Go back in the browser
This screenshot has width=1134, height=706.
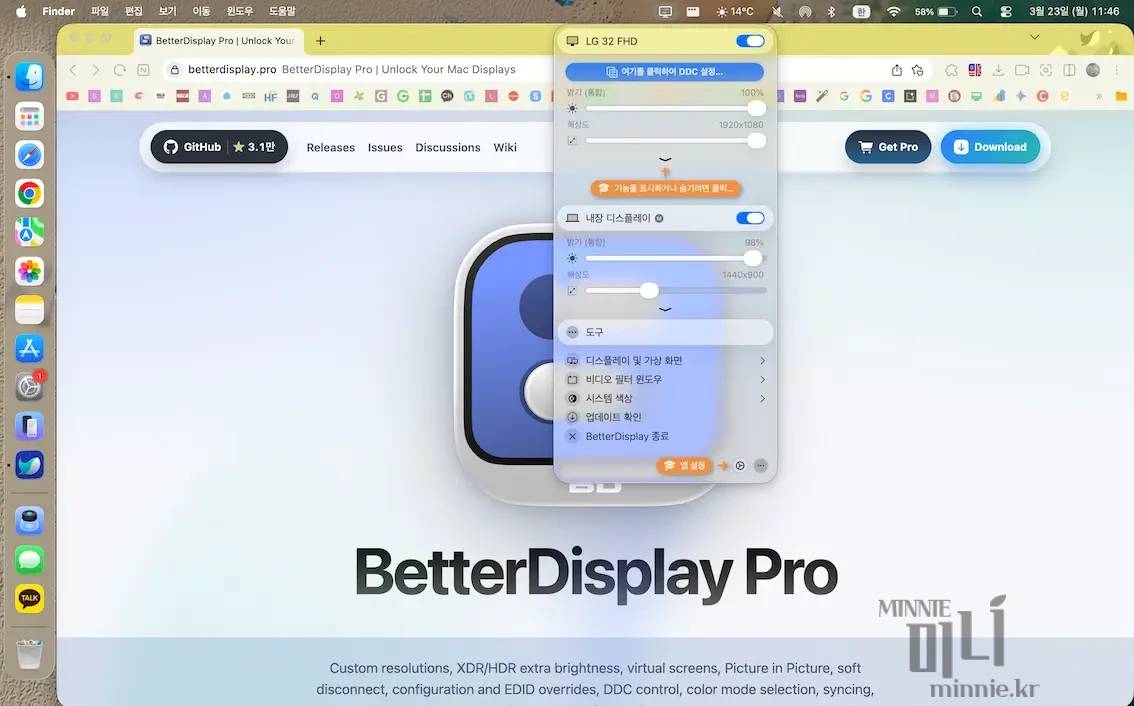coord(72,69)
